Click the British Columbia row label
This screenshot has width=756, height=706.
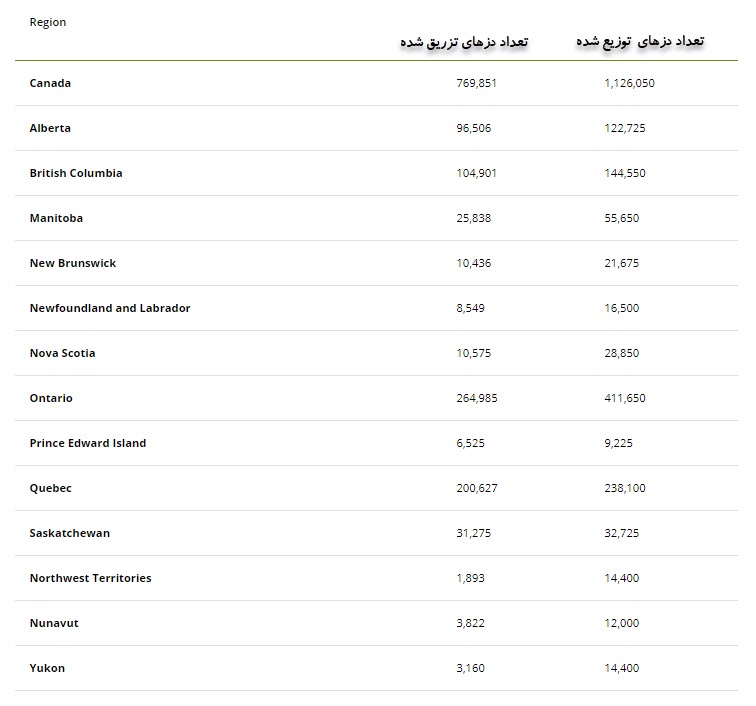coord(76,173)
